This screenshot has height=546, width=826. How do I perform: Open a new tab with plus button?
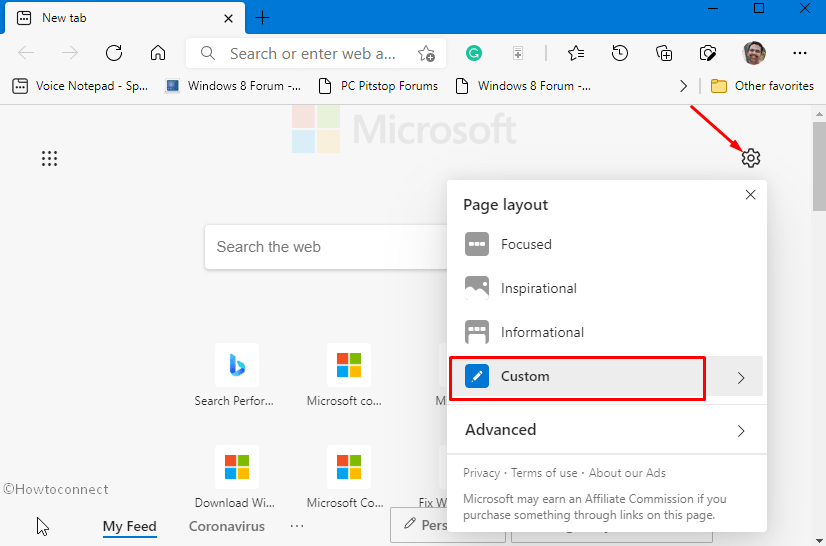click(262, 18)
